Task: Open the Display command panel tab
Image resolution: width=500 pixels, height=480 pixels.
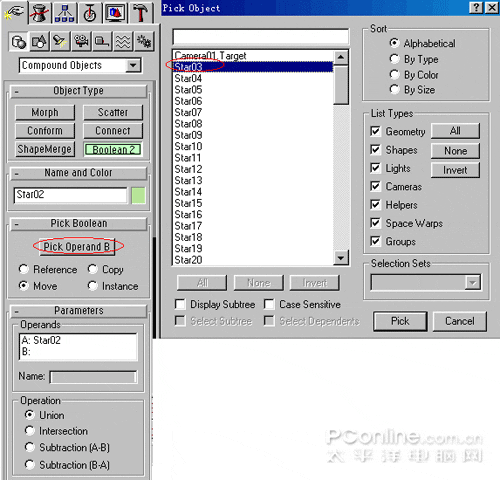Action: 115,13
